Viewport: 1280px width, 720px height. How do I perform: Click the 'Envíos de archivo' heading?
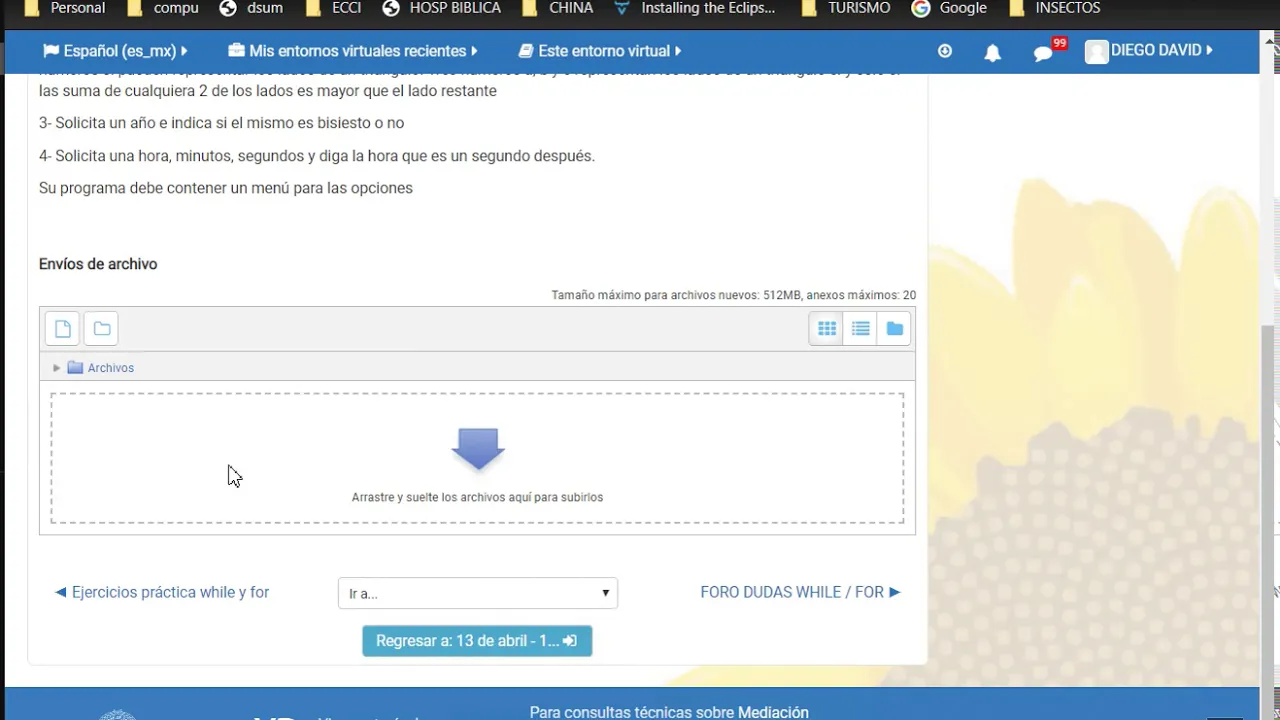point(98,264)
